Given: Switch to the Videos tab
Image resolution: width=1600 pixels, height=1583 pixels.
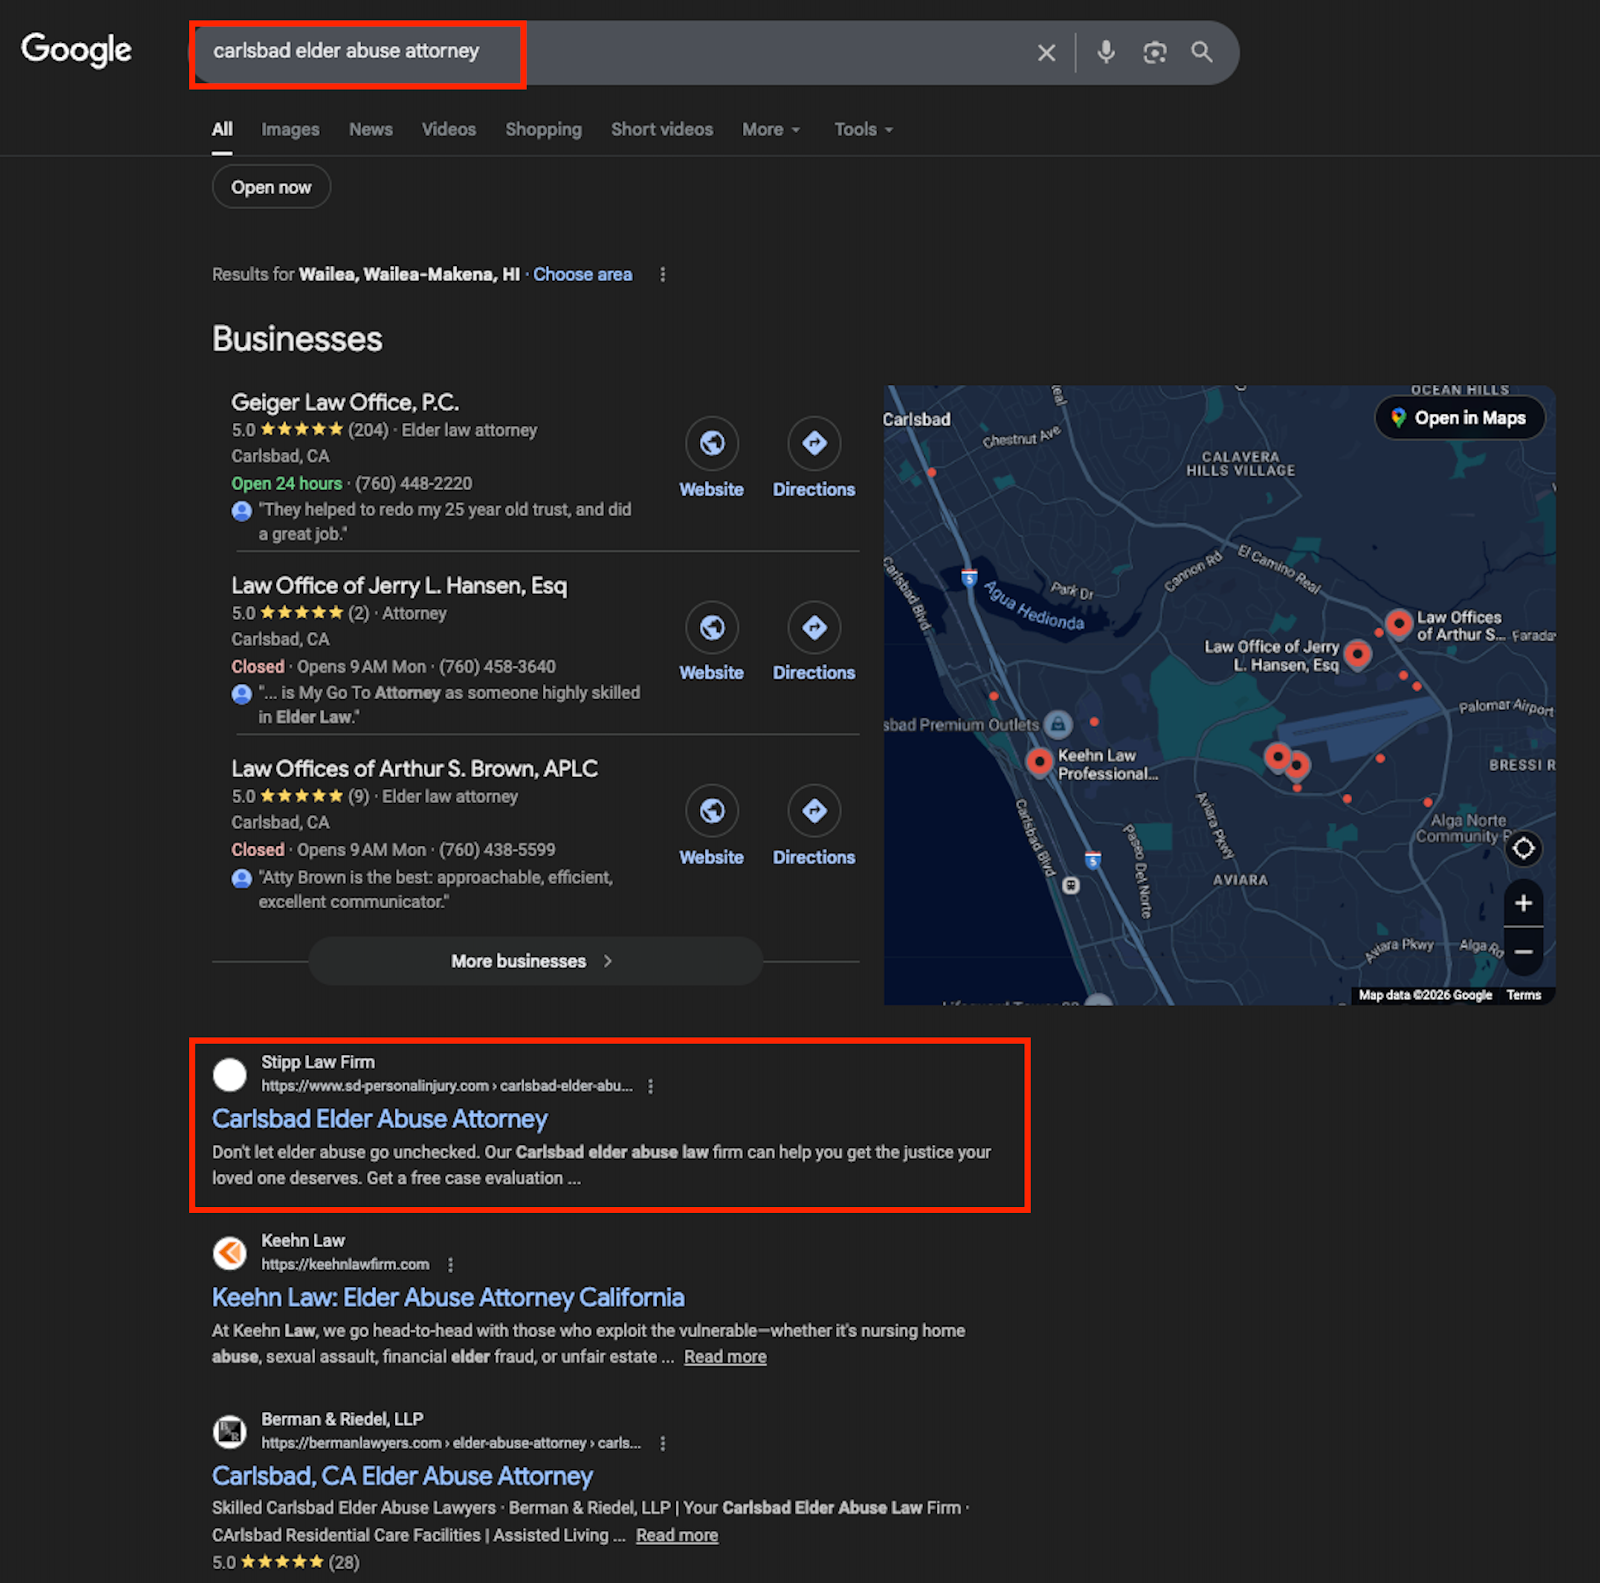Looking at the screenshot, I should point(449,129).
